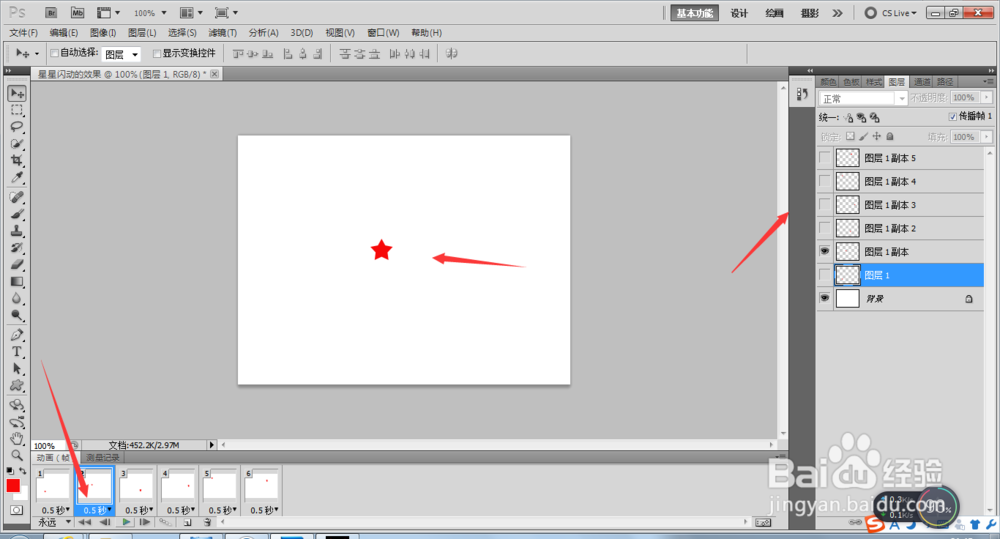Play the frame animation
Image resolution: width=1000 pixels, height=539 pixels.
pos(126,522)
